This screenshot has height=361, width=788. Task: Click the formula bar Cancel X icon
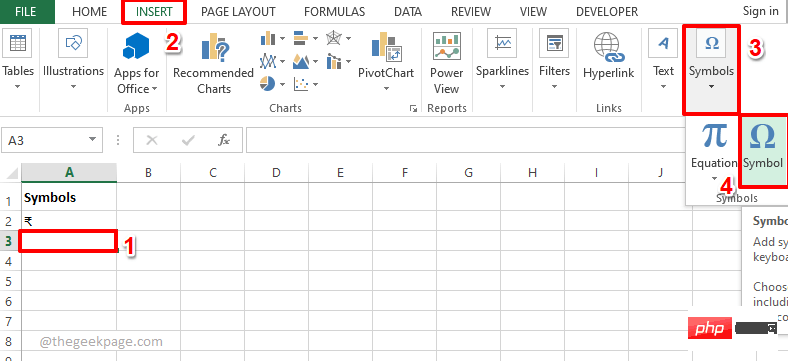click(x=151, y=140)
